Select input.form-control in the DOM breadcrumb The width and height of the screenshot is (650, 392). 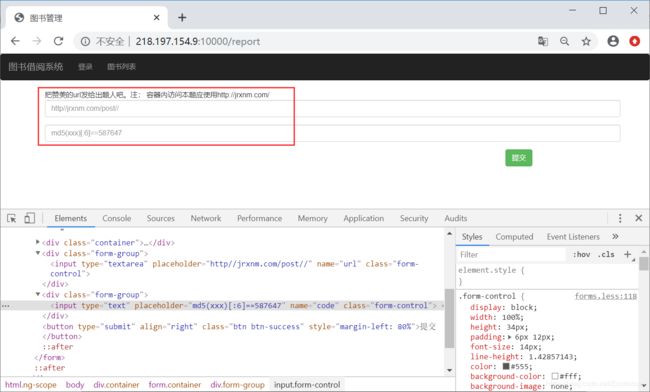click(307, 385)
